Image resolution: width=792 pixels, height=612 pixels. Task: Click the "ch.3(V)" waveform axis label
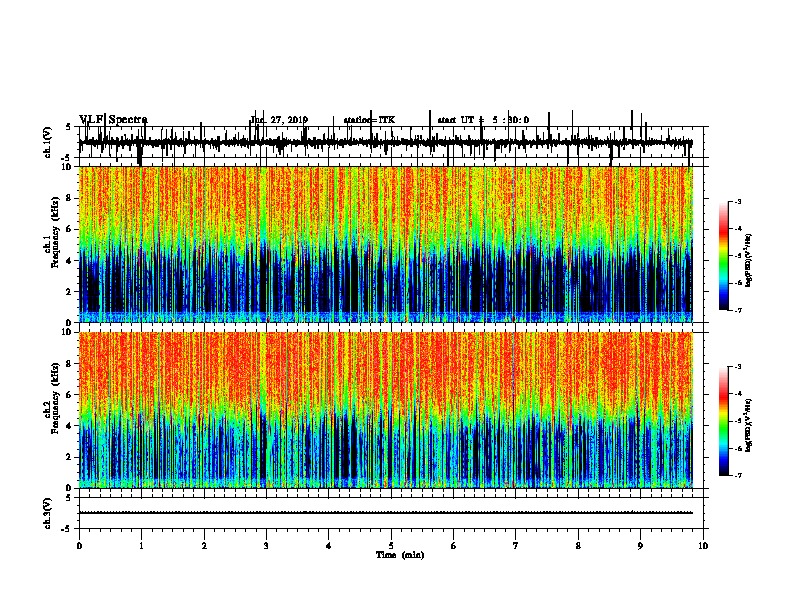tap(47, 513)
